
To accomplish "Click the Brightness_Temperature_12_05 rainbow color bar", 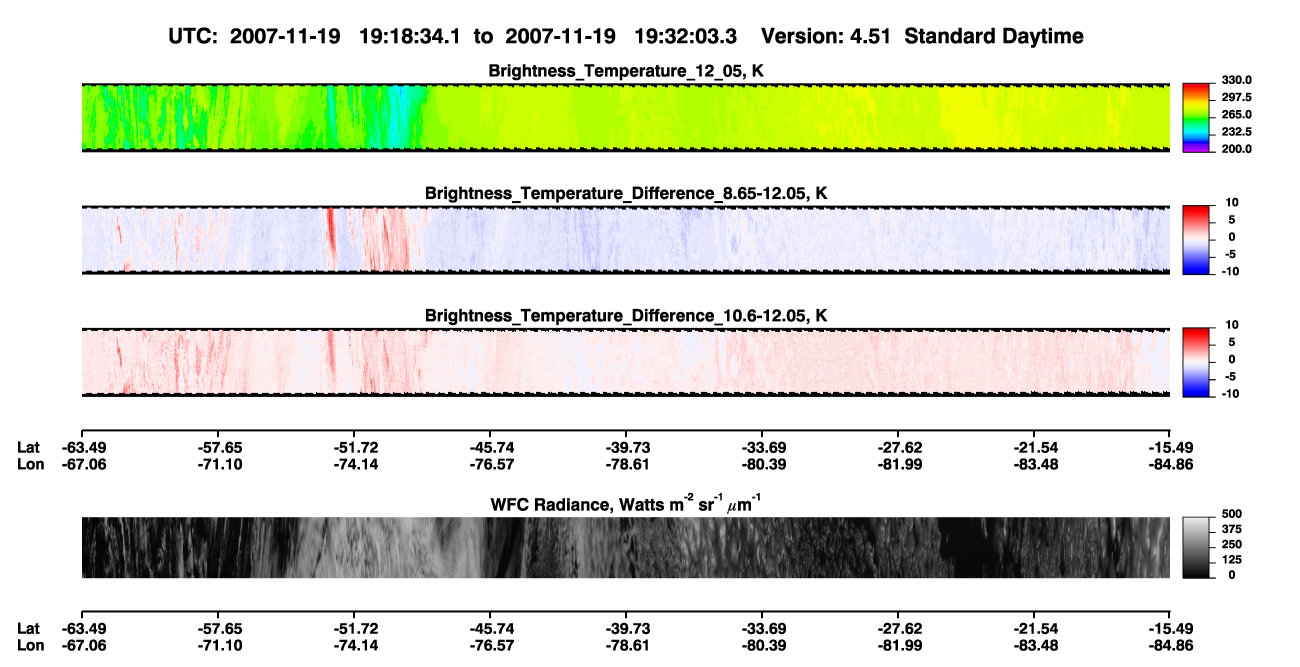I will click(1198, 116).
